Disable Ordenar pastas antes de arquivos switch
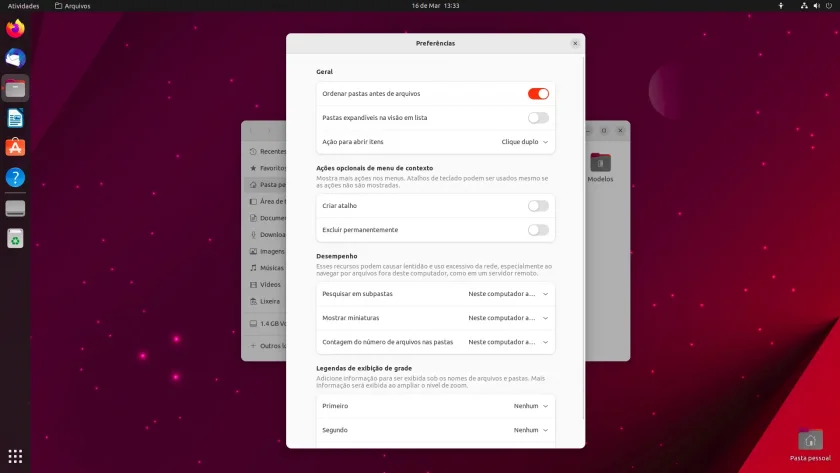 (x=538, y=94)
